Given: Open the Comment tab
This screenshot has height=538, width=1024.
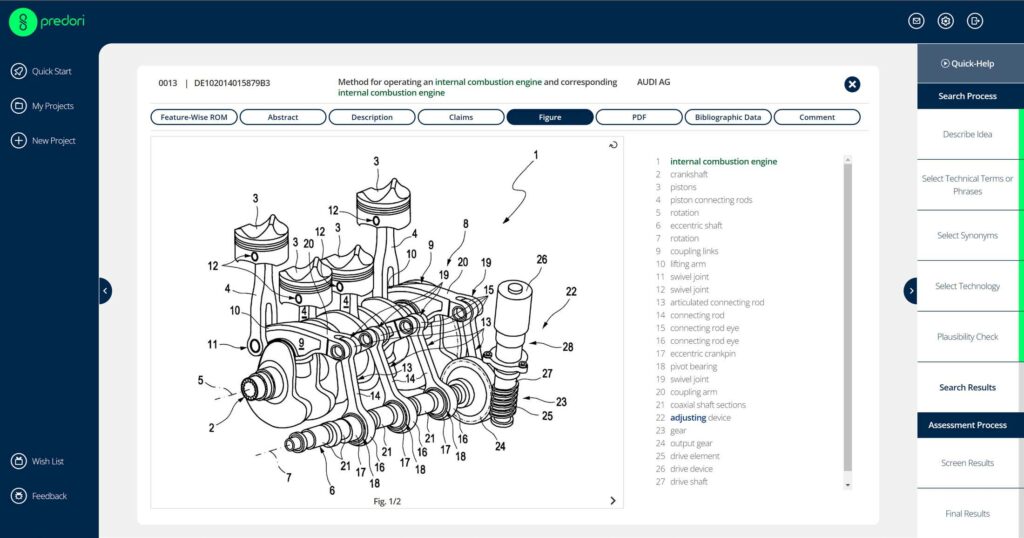Looking at the screenshot, I should click(817, 117).
